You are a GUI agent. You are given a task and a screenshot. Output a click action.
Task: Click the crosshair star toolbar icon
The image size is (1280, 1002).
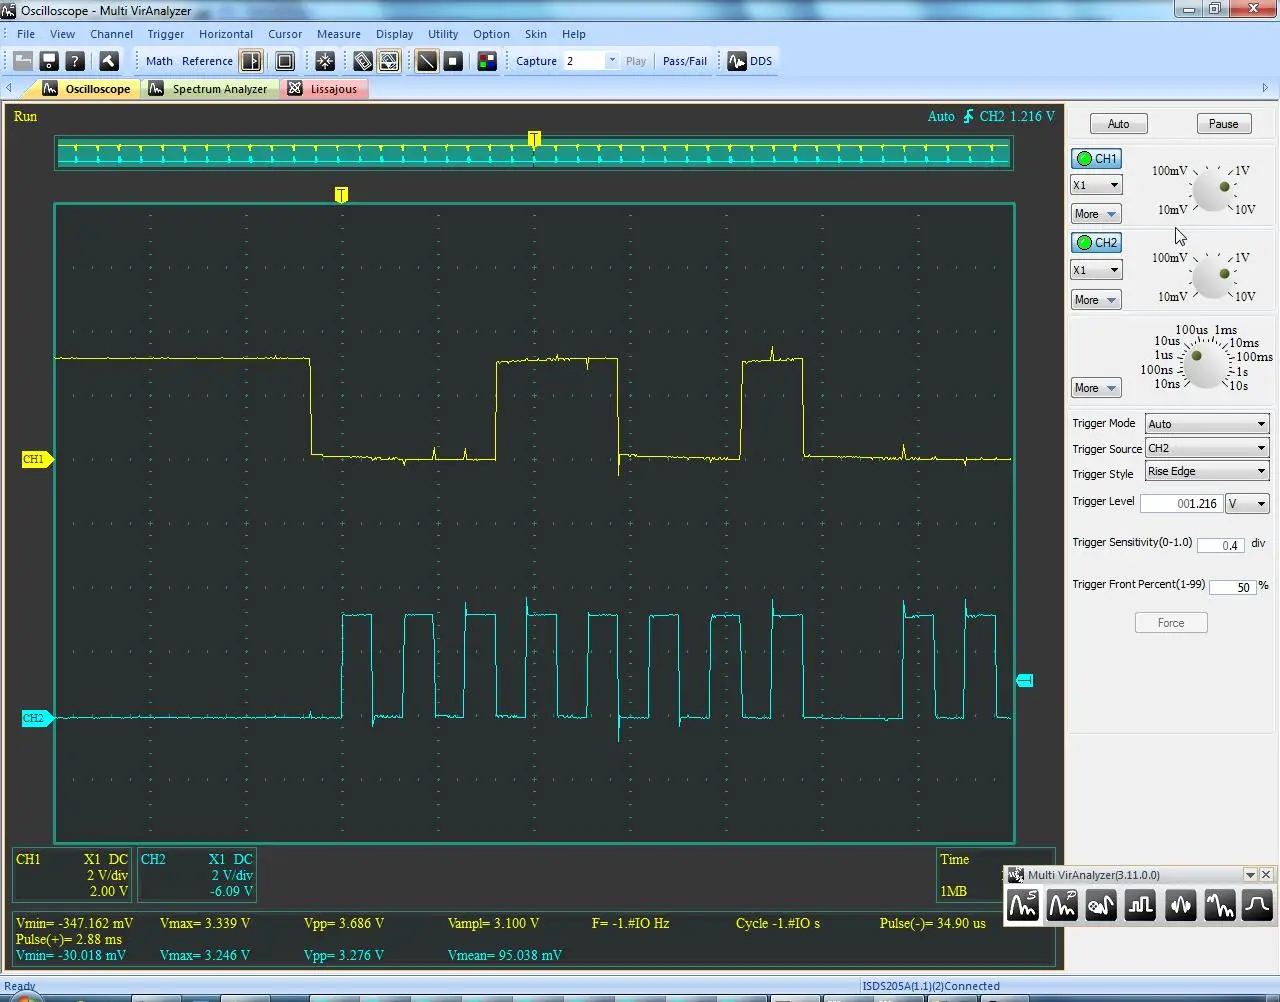pyautogui.click(x=325, y=61)
